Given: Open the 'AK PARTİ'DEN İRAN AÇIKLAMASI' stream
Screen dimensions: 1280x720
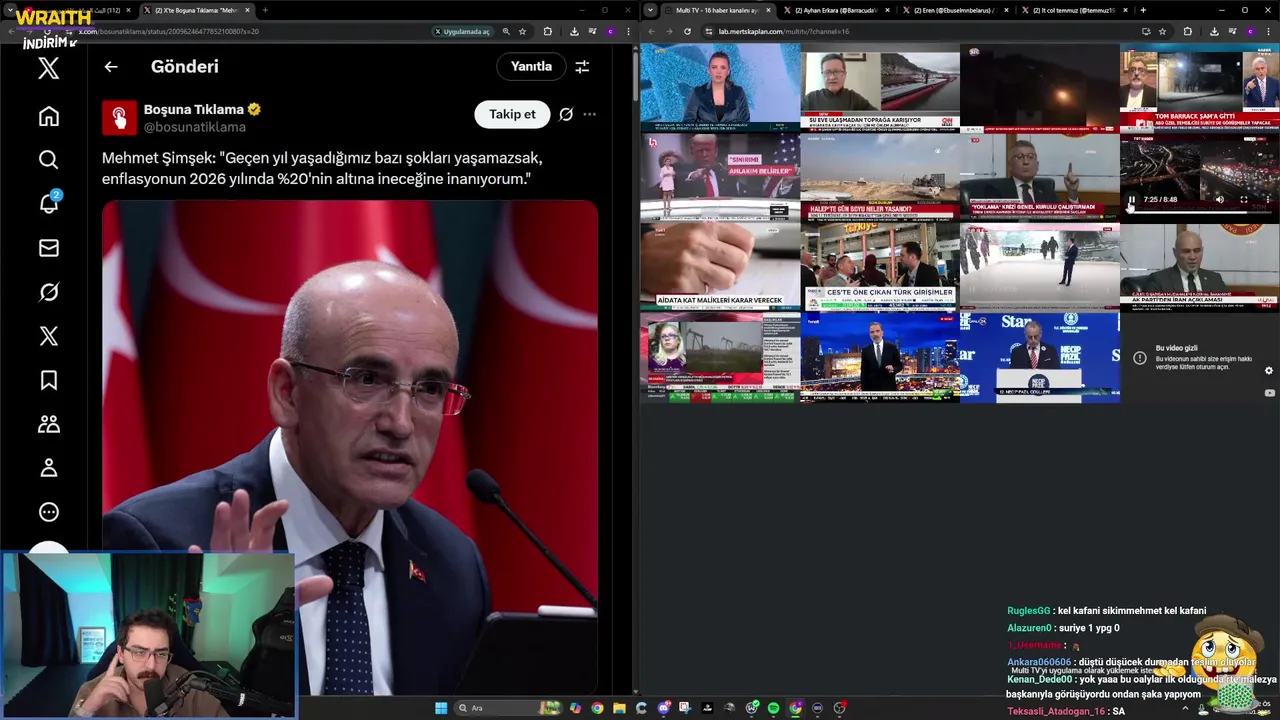Looking at the screenshot, I should (x=1200, y=266).
